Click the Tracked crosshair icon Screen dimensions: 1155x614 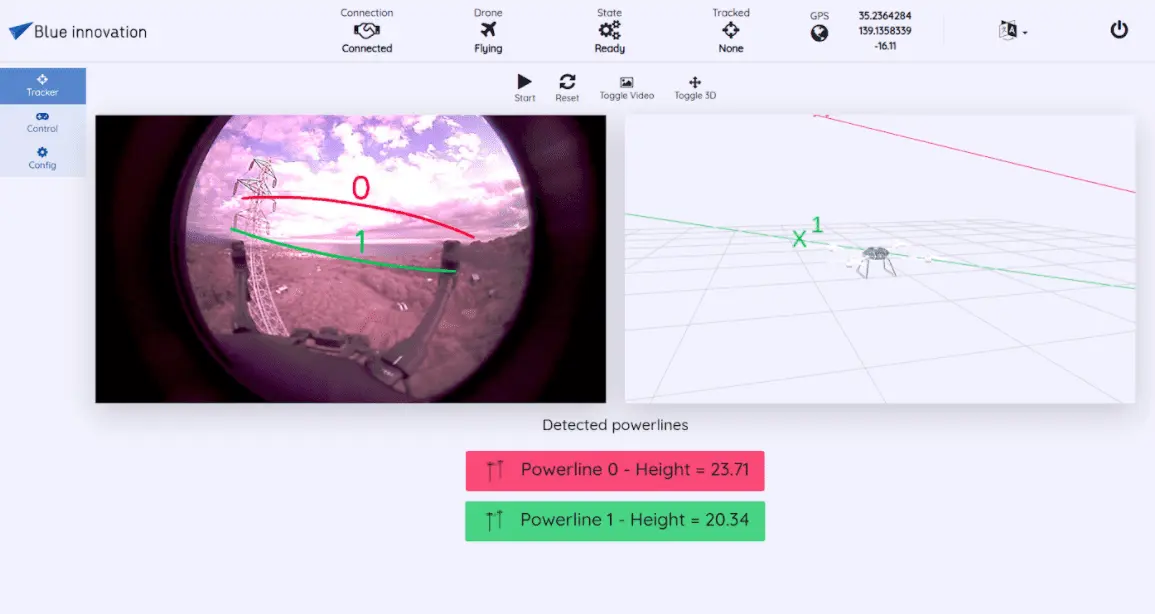coord(730,31)
